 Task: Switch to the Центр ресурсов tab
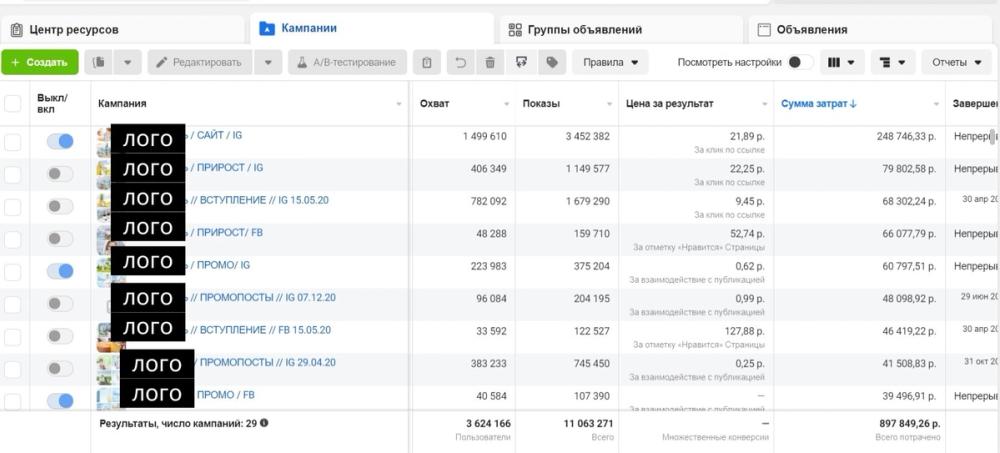point(122,30)
